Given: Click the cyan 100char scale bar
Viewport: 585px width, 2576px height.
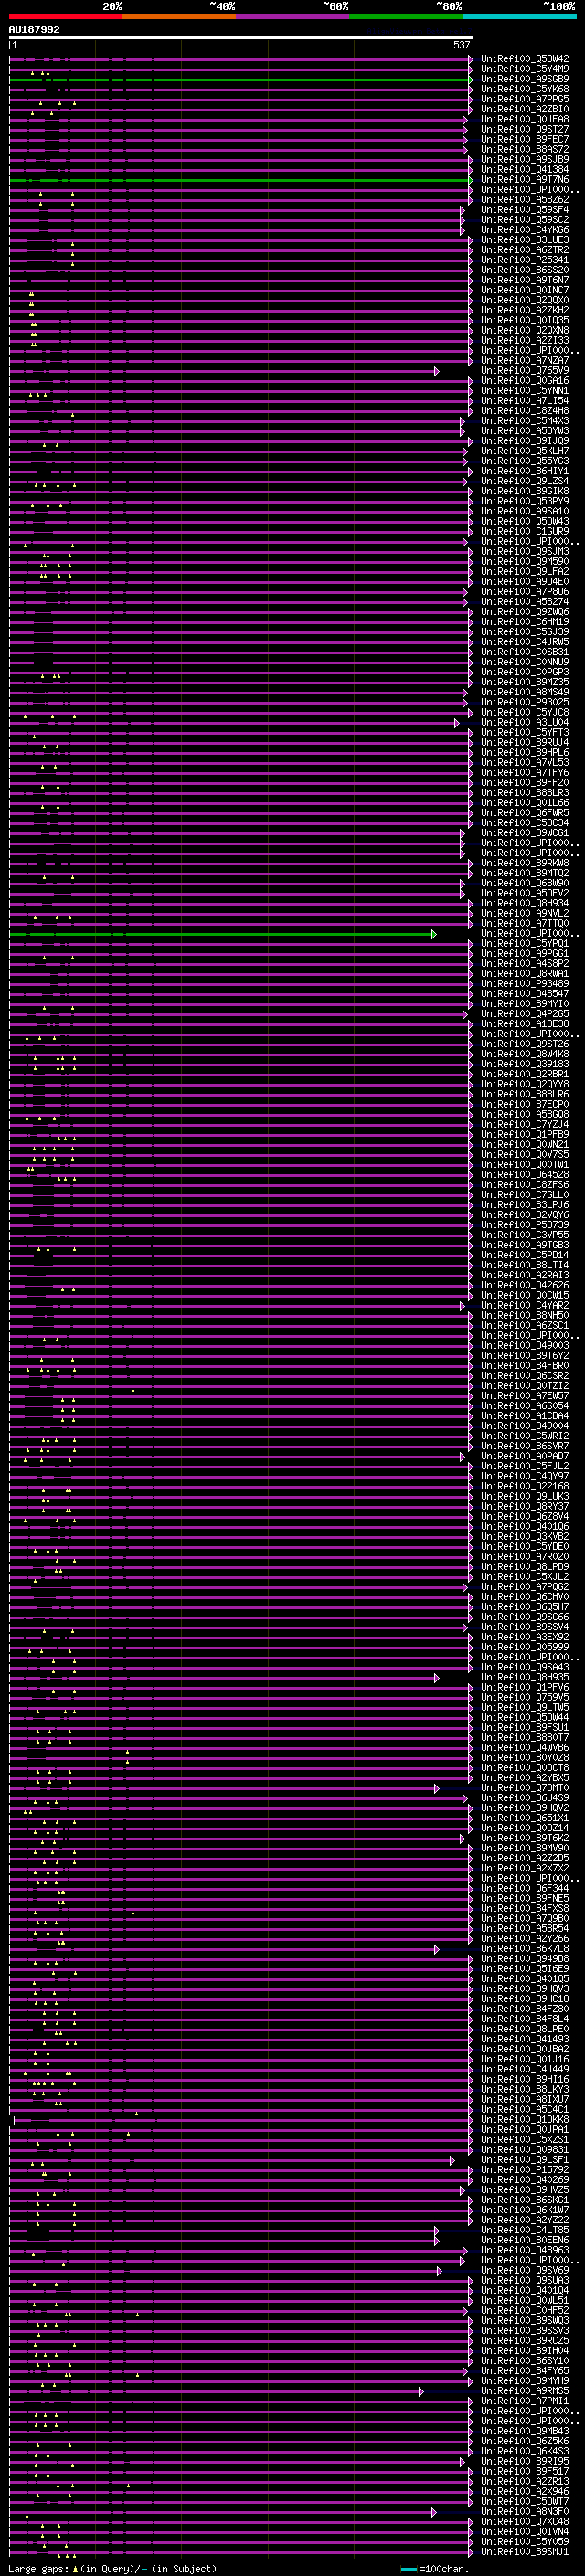Looking at the screenshot, I should (x=408, y=2570).
